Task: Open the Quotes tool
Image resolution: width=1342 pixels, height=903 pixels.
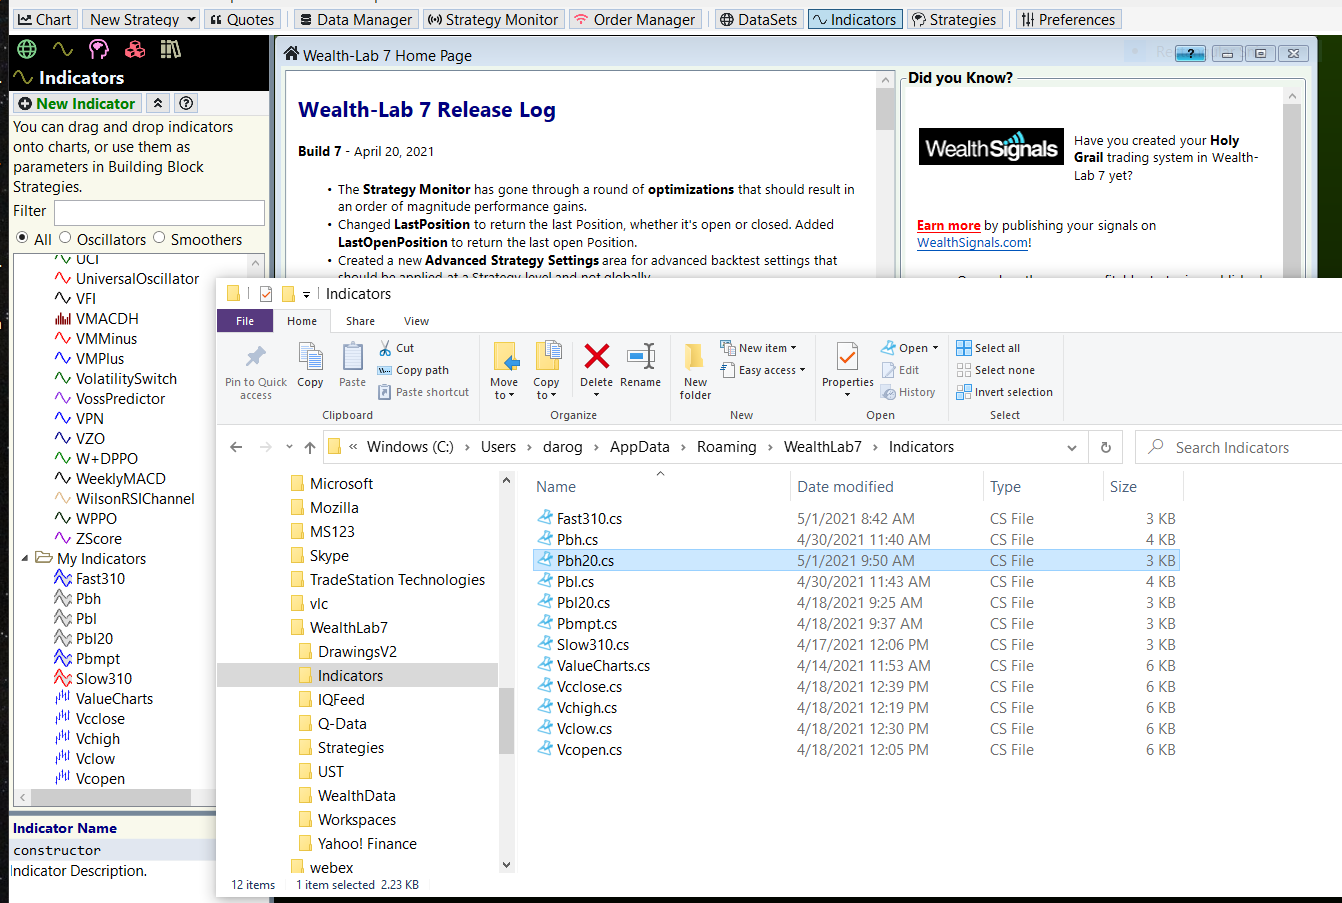Action: pos(242,19)
